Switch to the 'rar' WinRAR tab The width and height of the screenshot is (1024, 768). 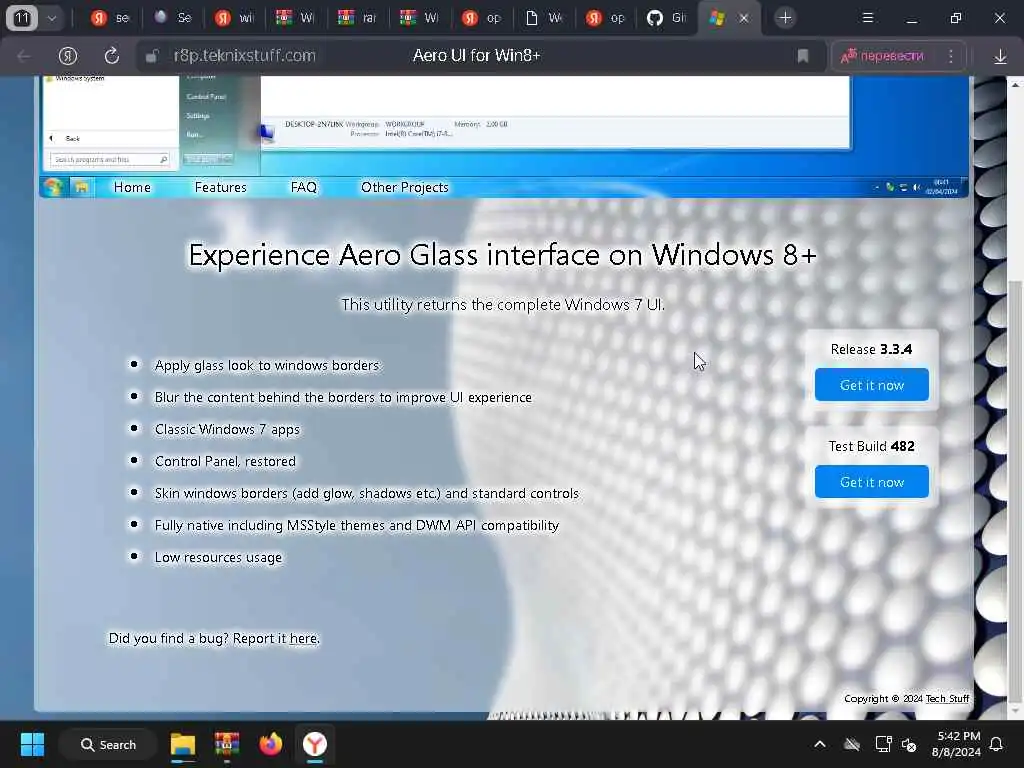(x=357, y=18)
